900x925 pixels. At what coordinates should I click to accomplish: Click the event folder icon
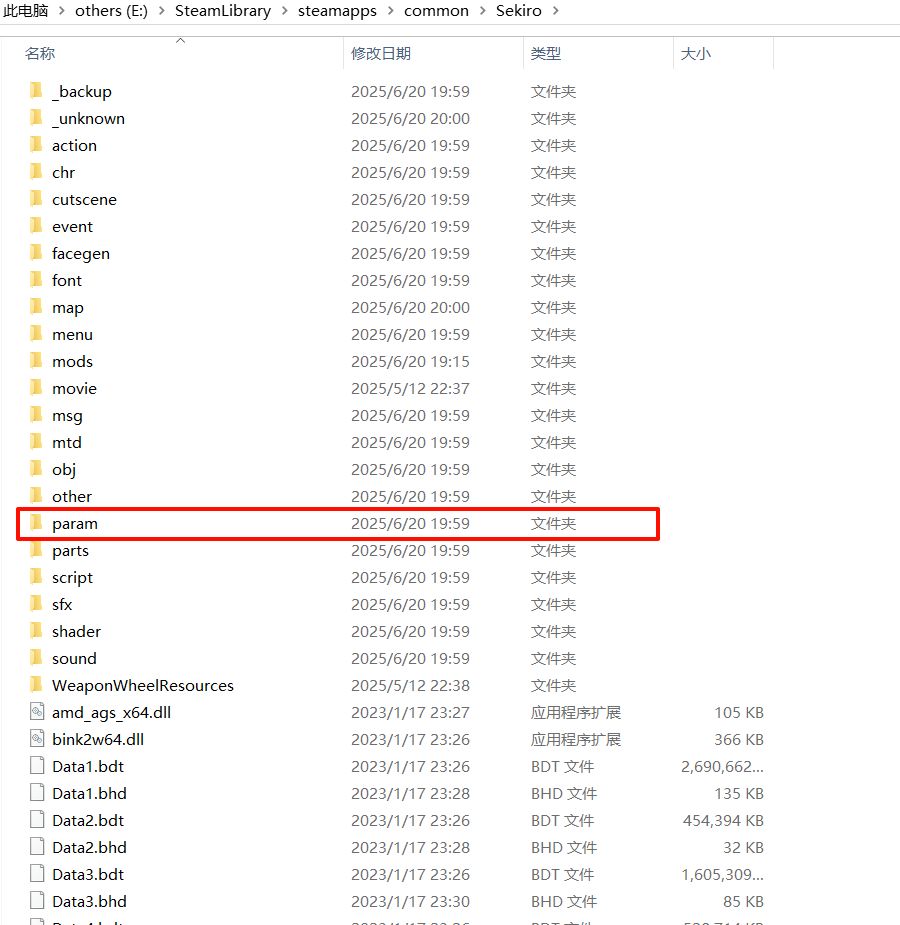tap(37, 226)
